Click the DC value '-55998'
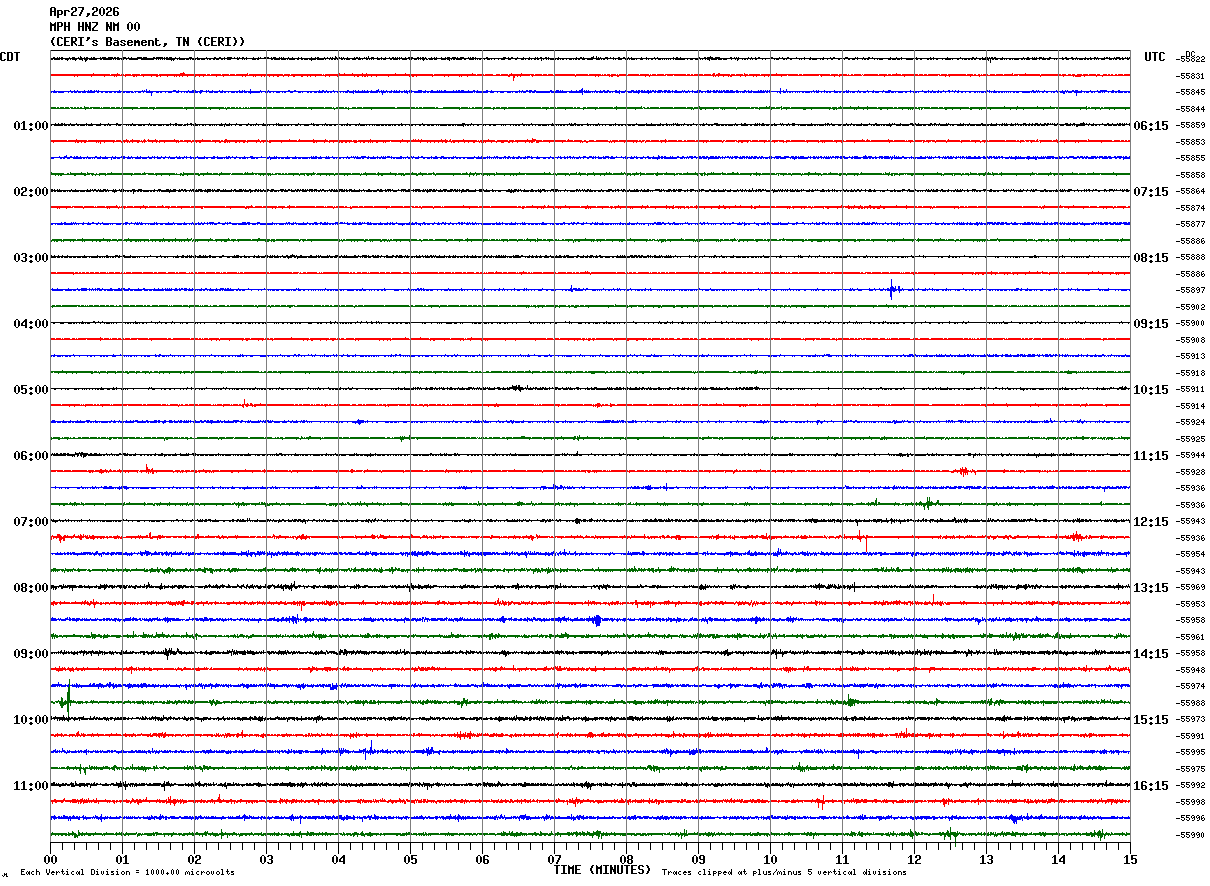1210x886 pixels. (x=1191, y=802)
